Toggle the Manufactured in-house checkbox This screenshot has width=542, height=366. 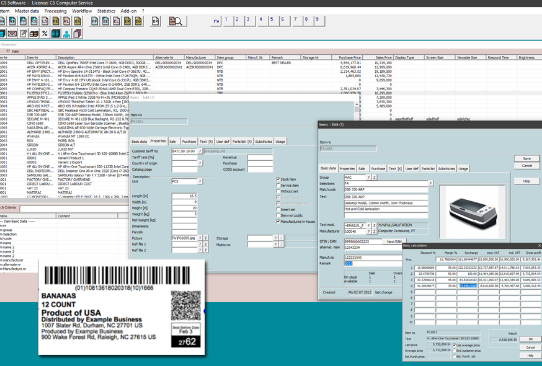tap(278, 221)
